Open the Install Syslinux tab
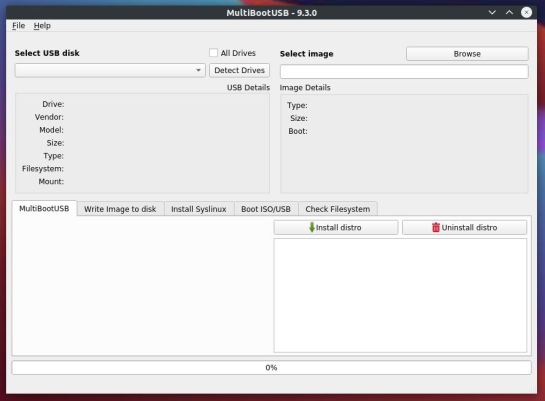 199,209
